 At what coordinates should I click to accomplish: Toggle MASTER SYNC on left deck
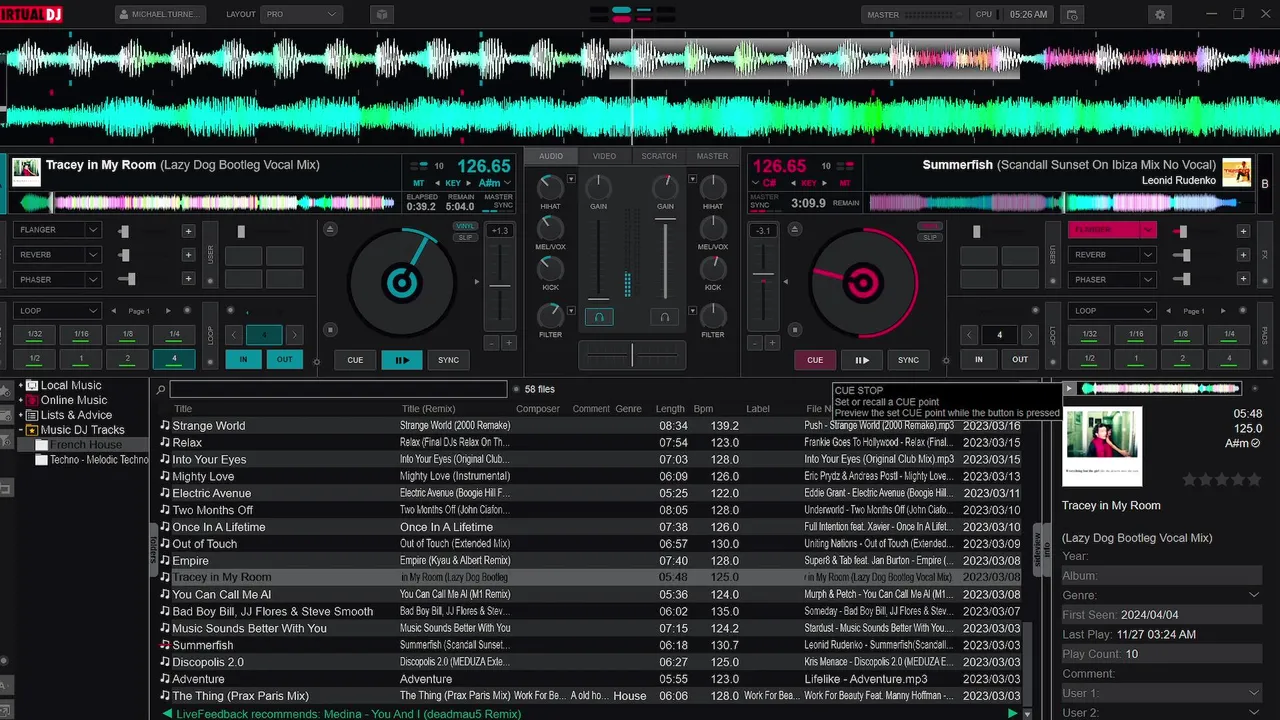tap(498, 201)
